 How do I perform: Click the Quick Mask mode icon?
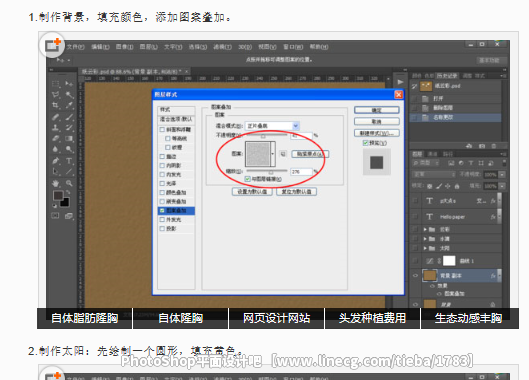[55, 216]
